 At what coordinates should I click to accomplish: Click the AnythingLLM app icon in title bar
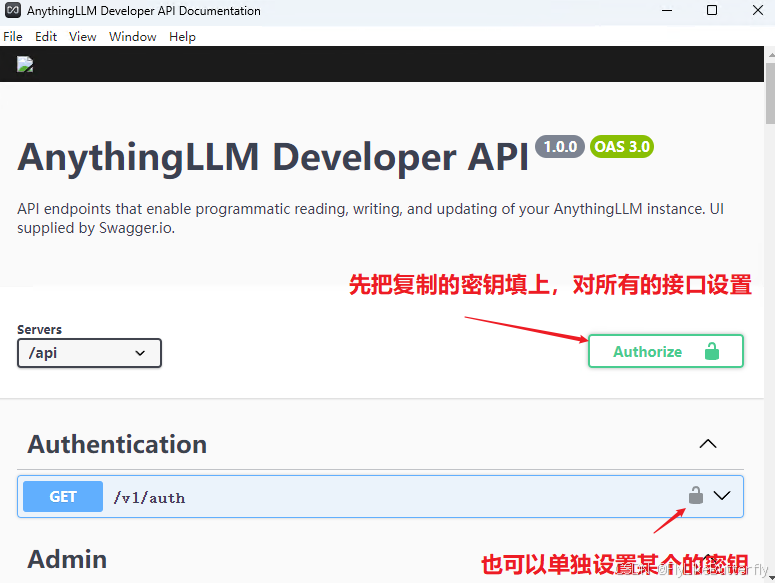point(12,10)
